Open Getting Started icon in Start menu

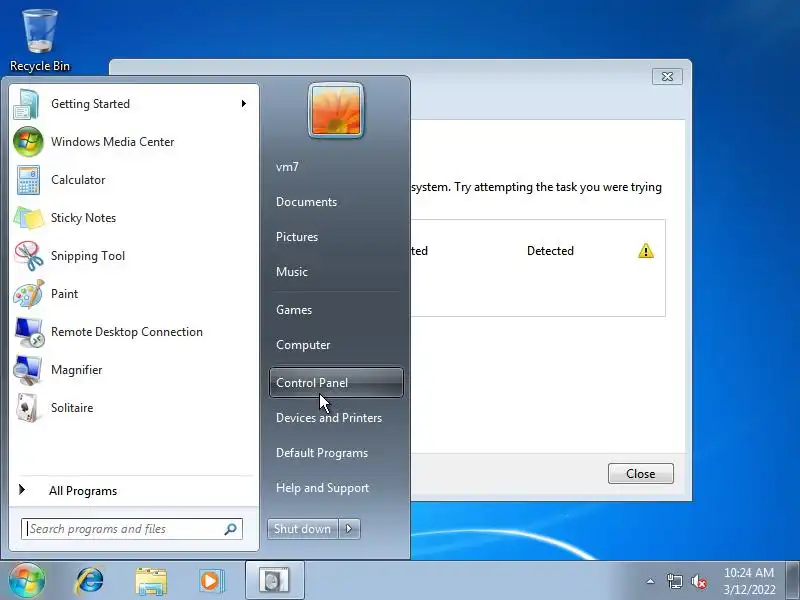click(x=28, y=104)
